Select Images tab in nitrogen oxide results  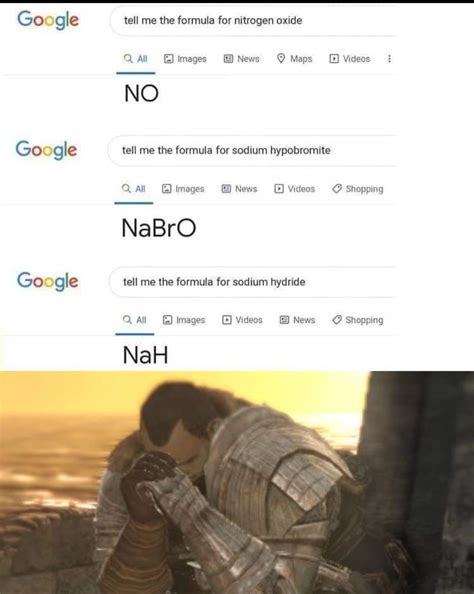[x=185, y=59]
